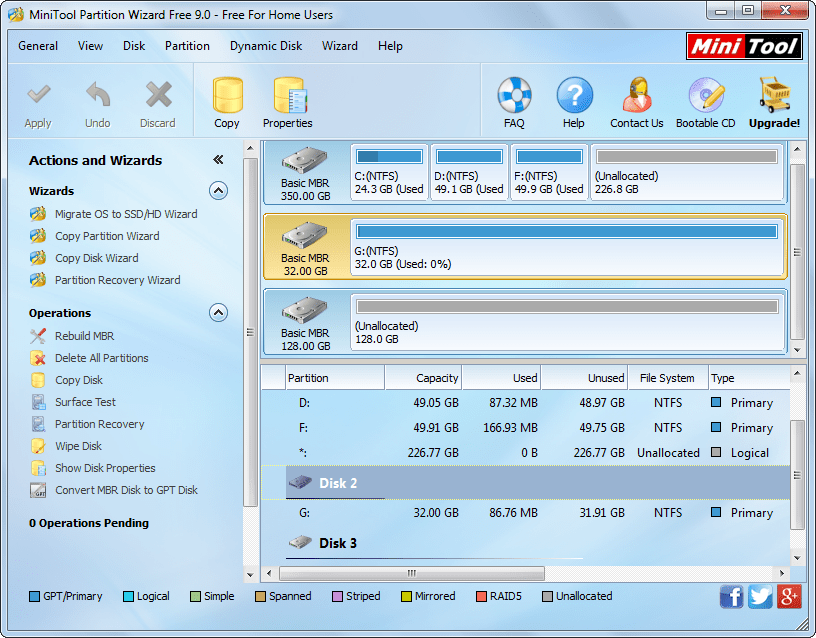Screen dimensions: 816x638
Task: Open the Wizard menu
Action: coord(340,46)
